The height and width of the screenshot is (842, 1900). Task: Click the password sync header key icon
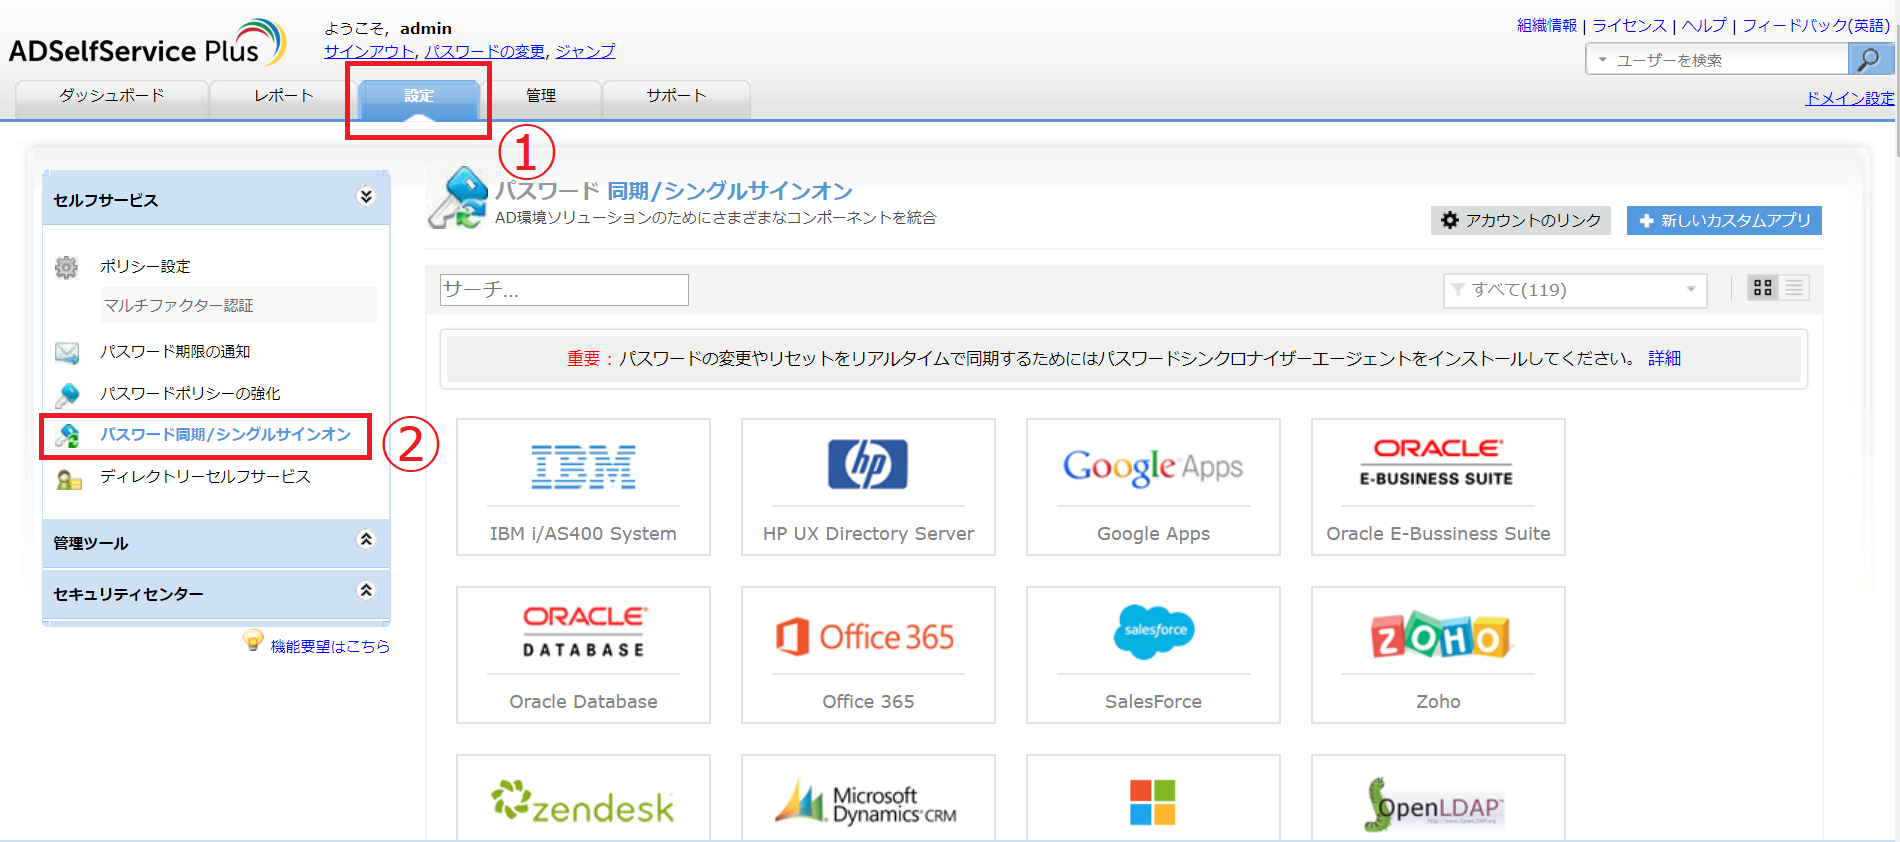pyautogui.click(x=459, y=198)
